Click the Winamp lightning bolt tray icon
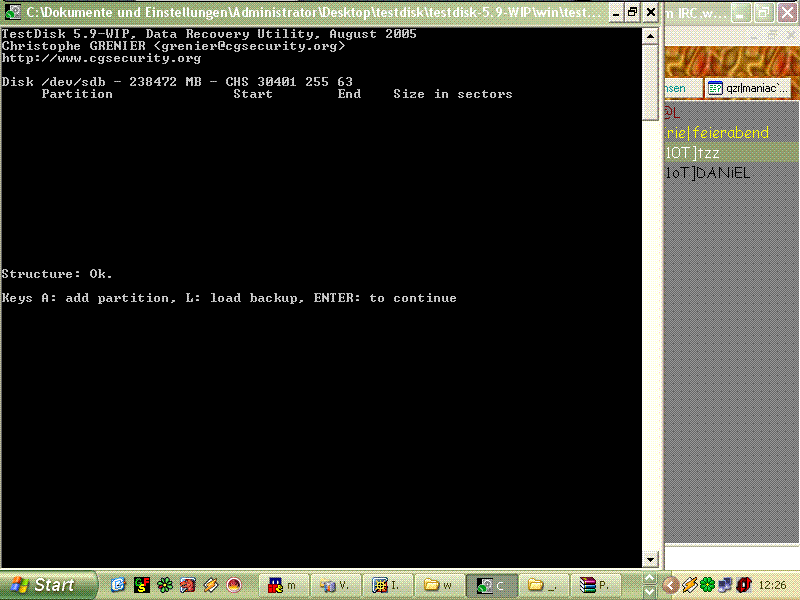This screenshot has height=600, width=800. pyautogui.click(x=690, y=585)
